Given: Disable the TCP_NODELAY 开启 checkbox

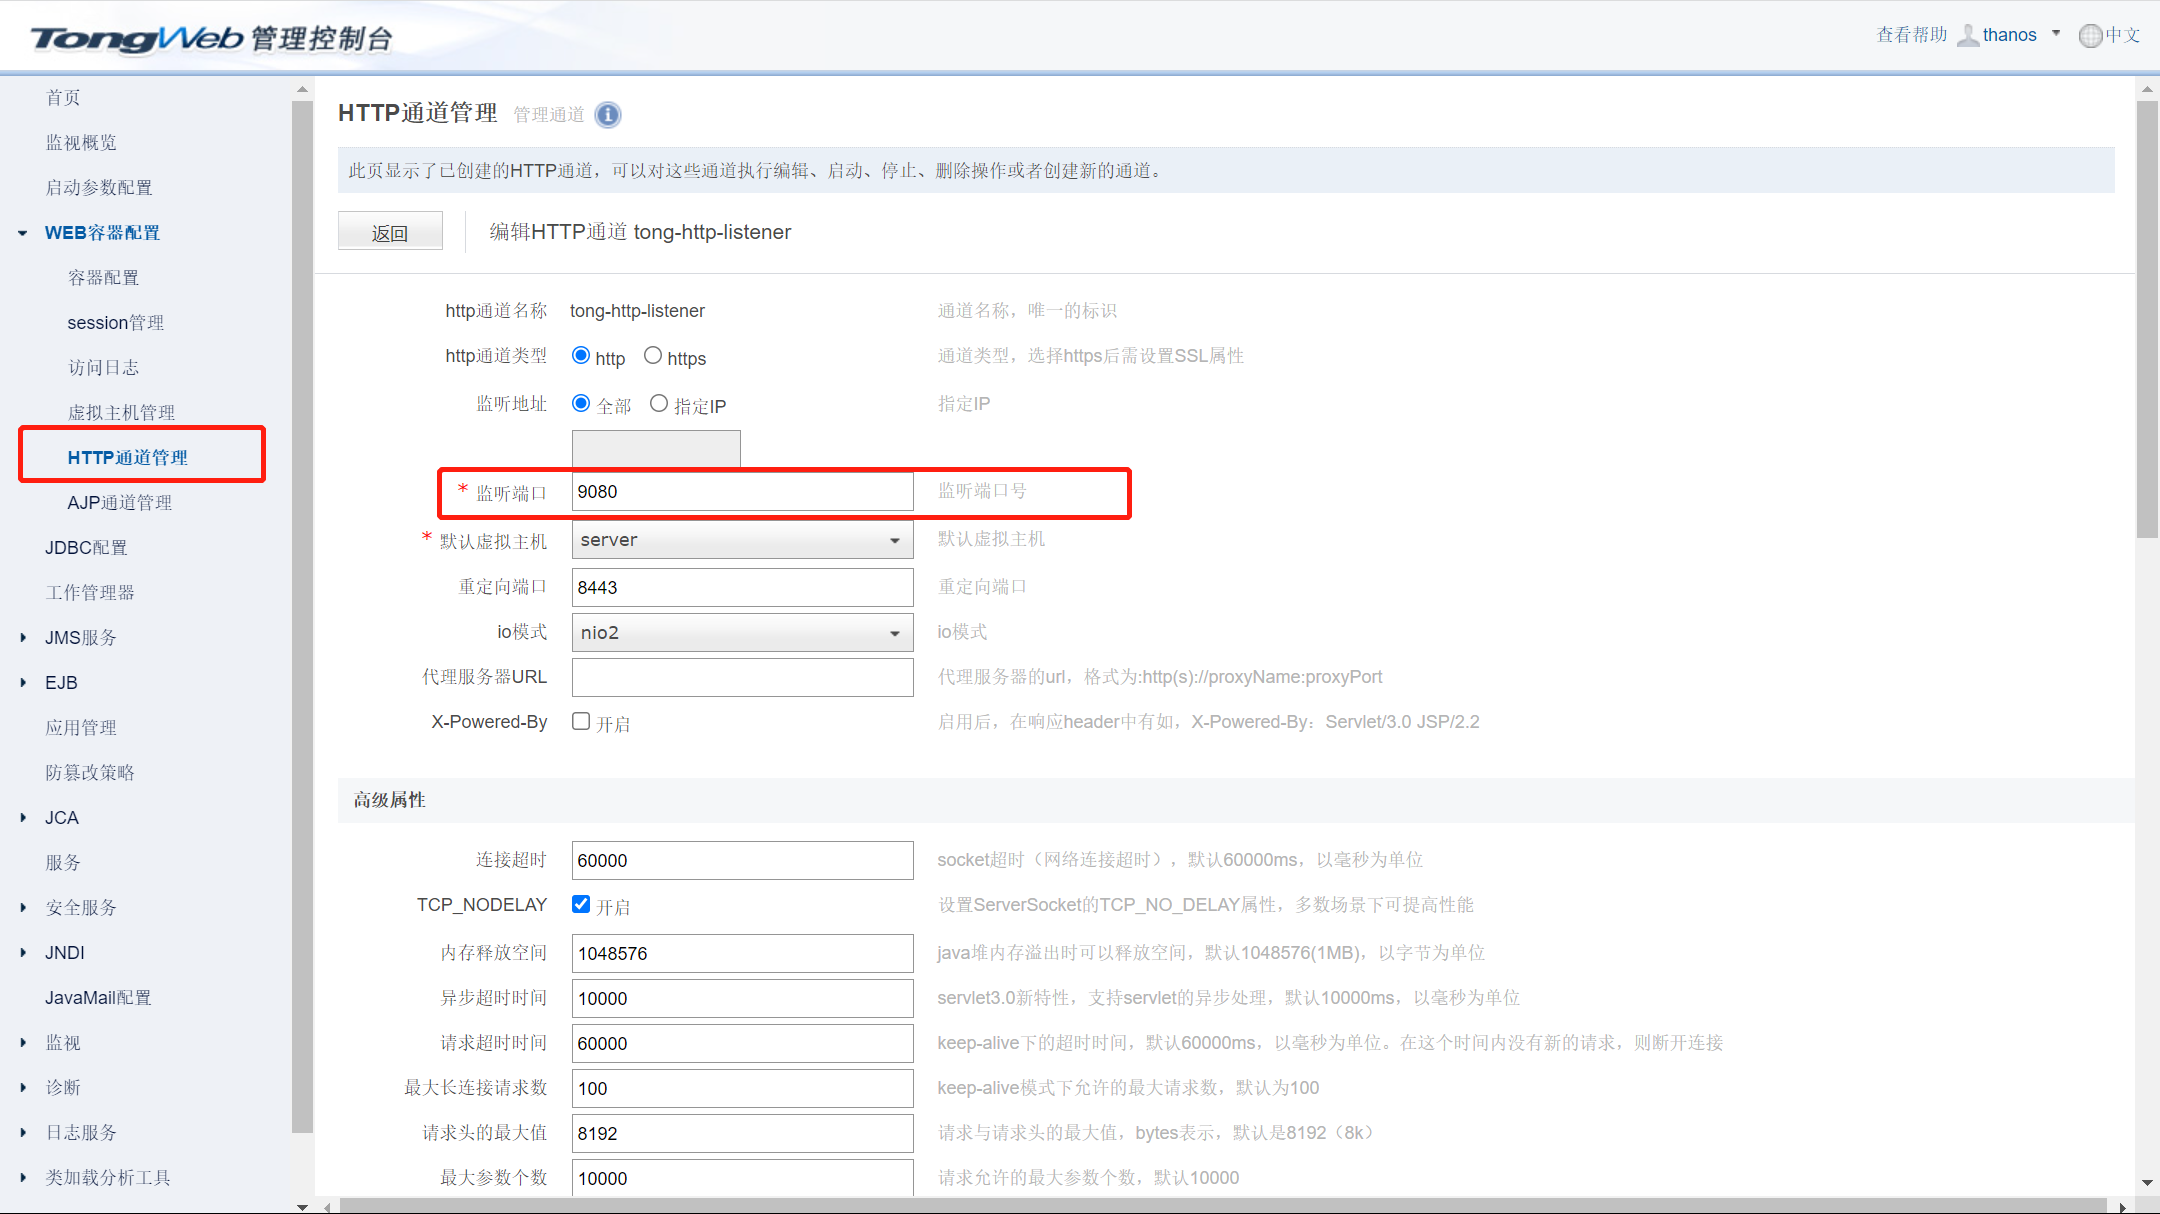Looking at the screenshot, I should (581, 903).
